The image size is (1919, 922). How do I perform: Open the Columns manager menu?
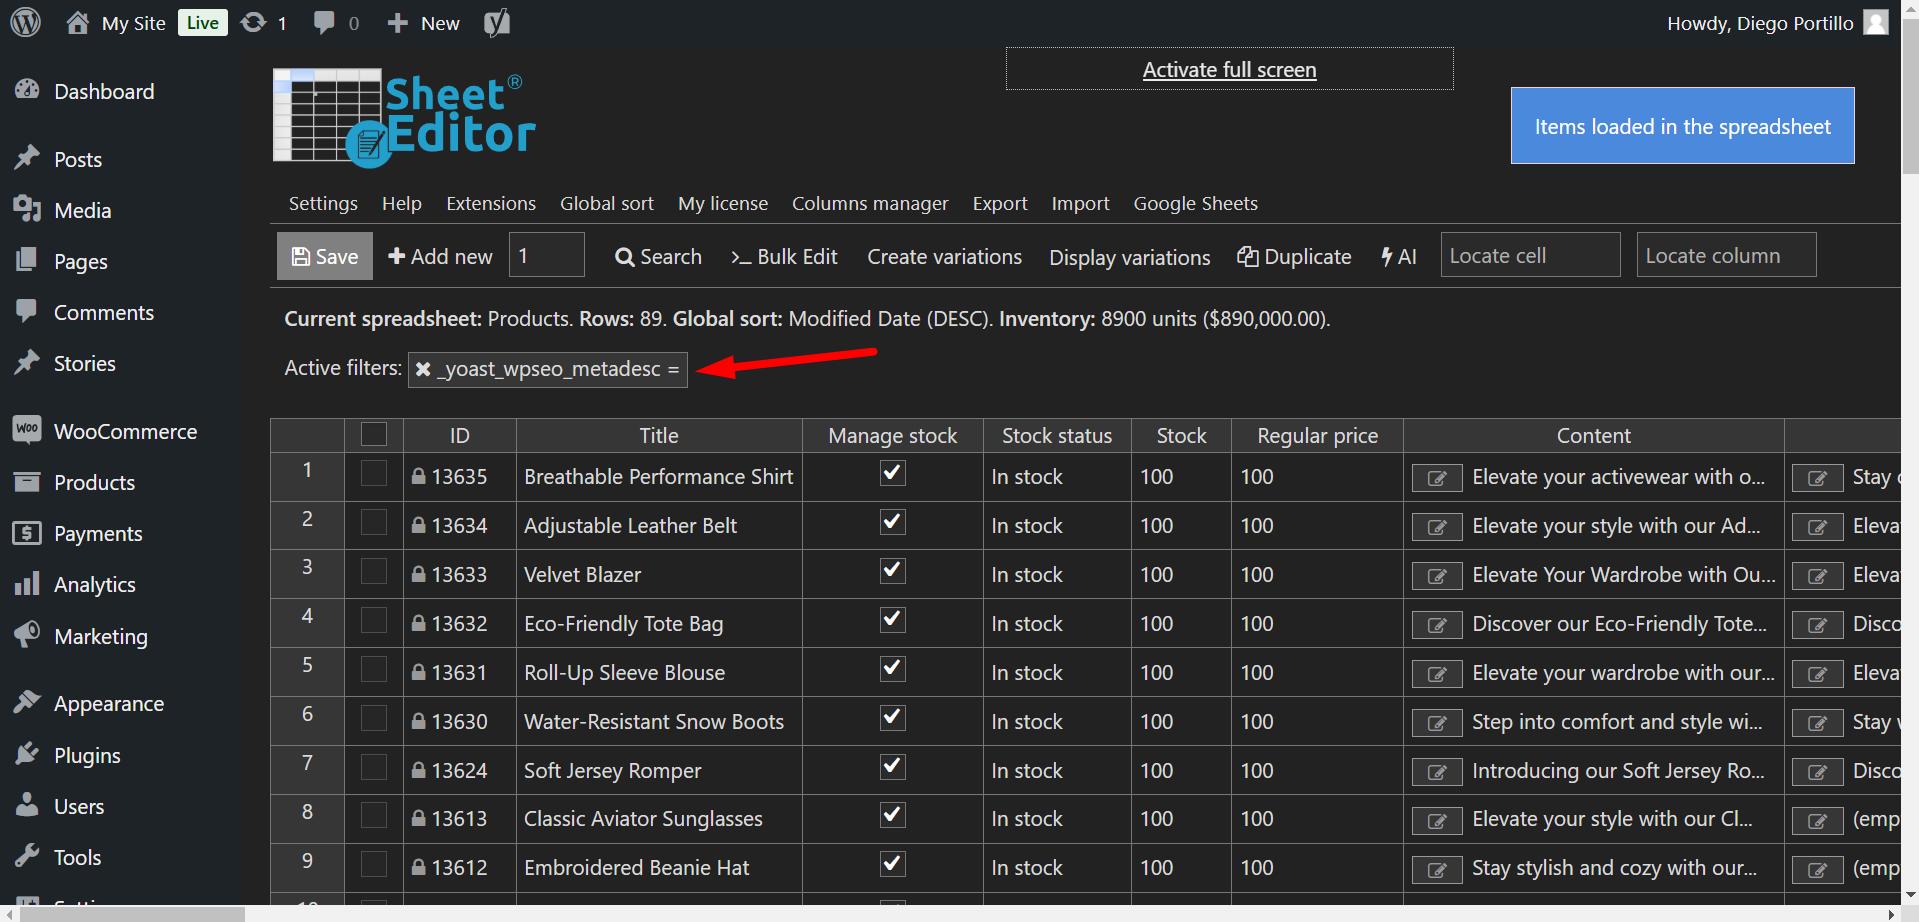tap(869, 203)
